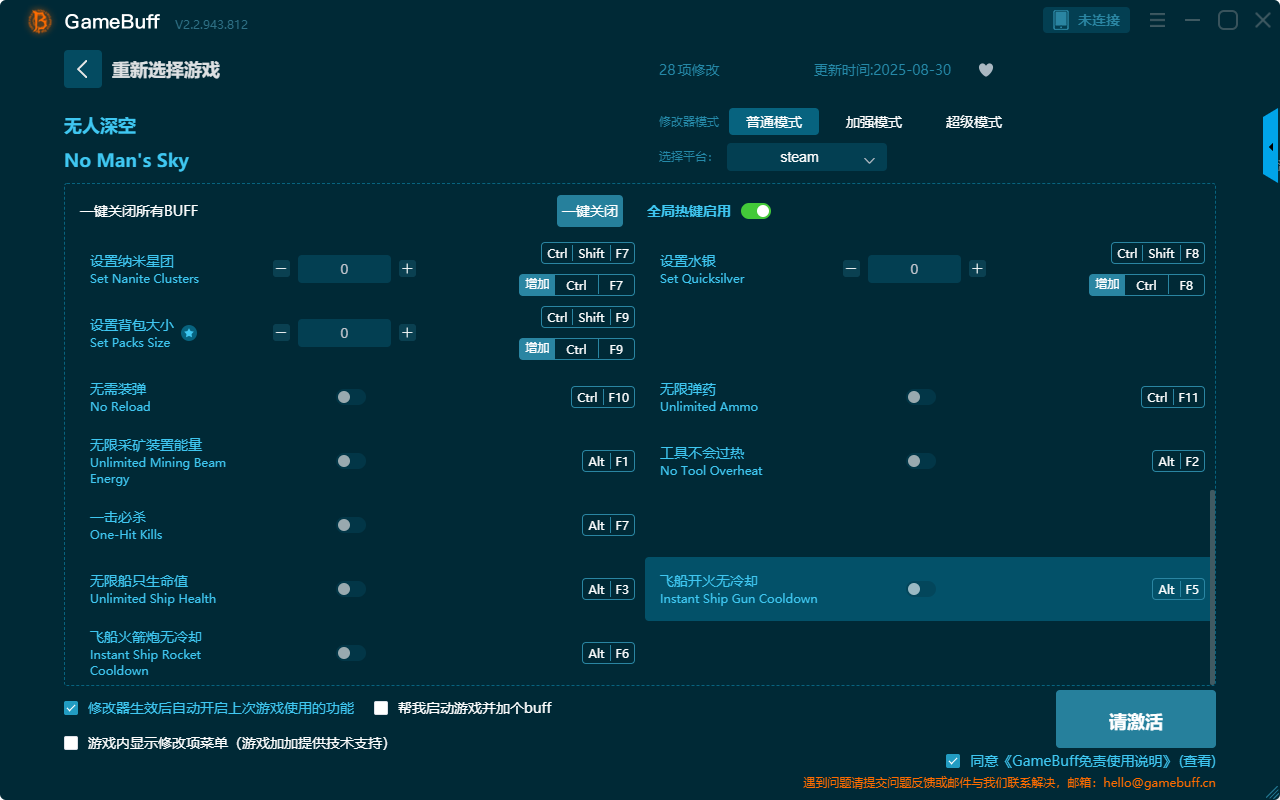Click Ctrl Shift F7 hotkey for Nanite Clusters
The height and width of the screenshot is (800, 1280).
[x=588, y=253]
